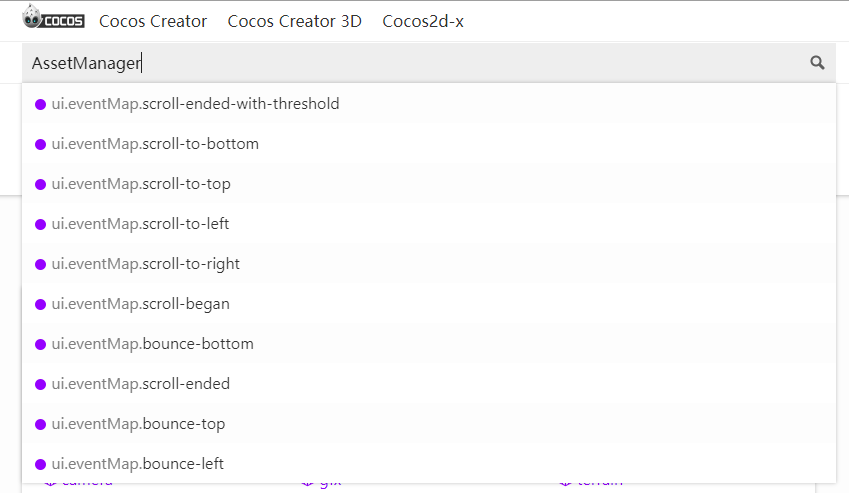Click purple dot beside scroll-to-bottom result
The image size is (849, 493).
[41, 144]
